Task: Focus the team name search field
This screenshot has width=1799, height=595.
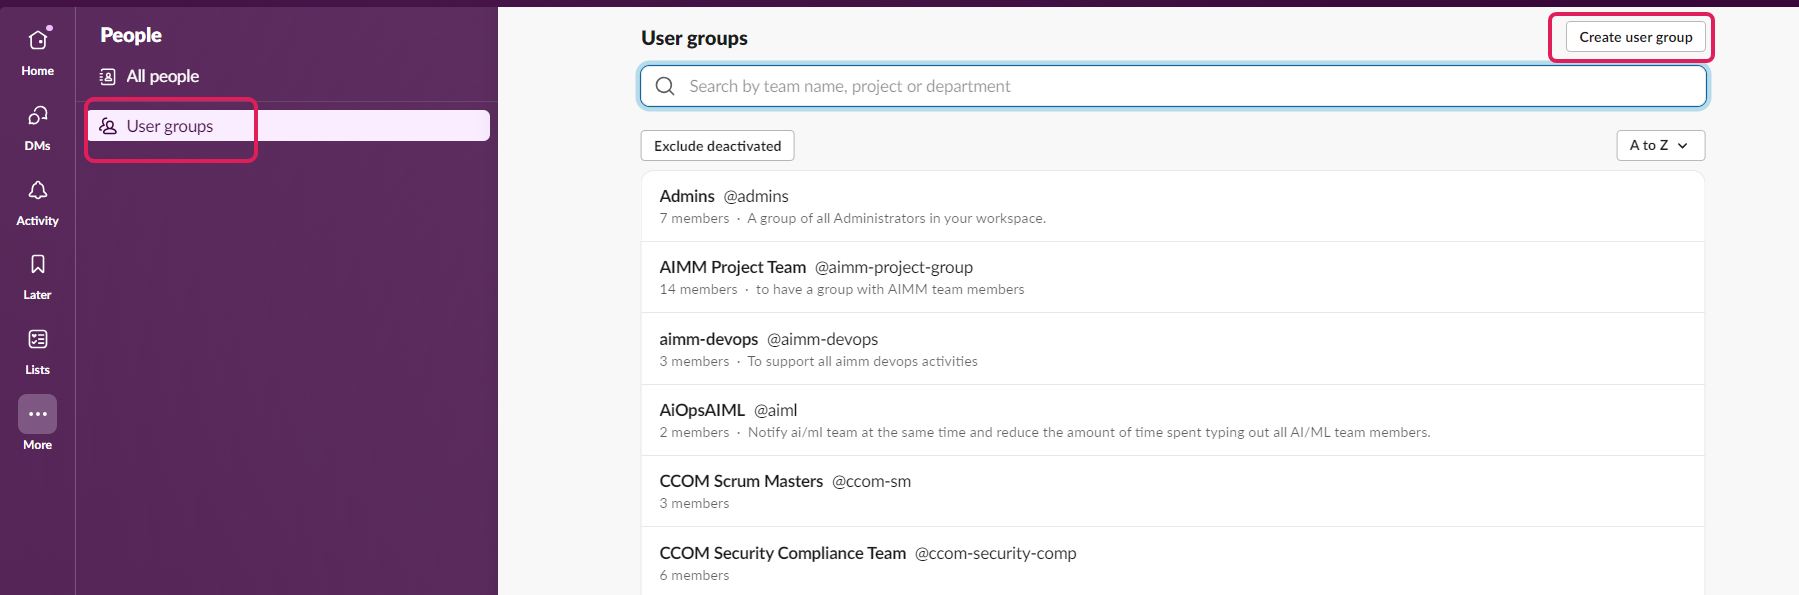Action: [x=1173, y=86]
